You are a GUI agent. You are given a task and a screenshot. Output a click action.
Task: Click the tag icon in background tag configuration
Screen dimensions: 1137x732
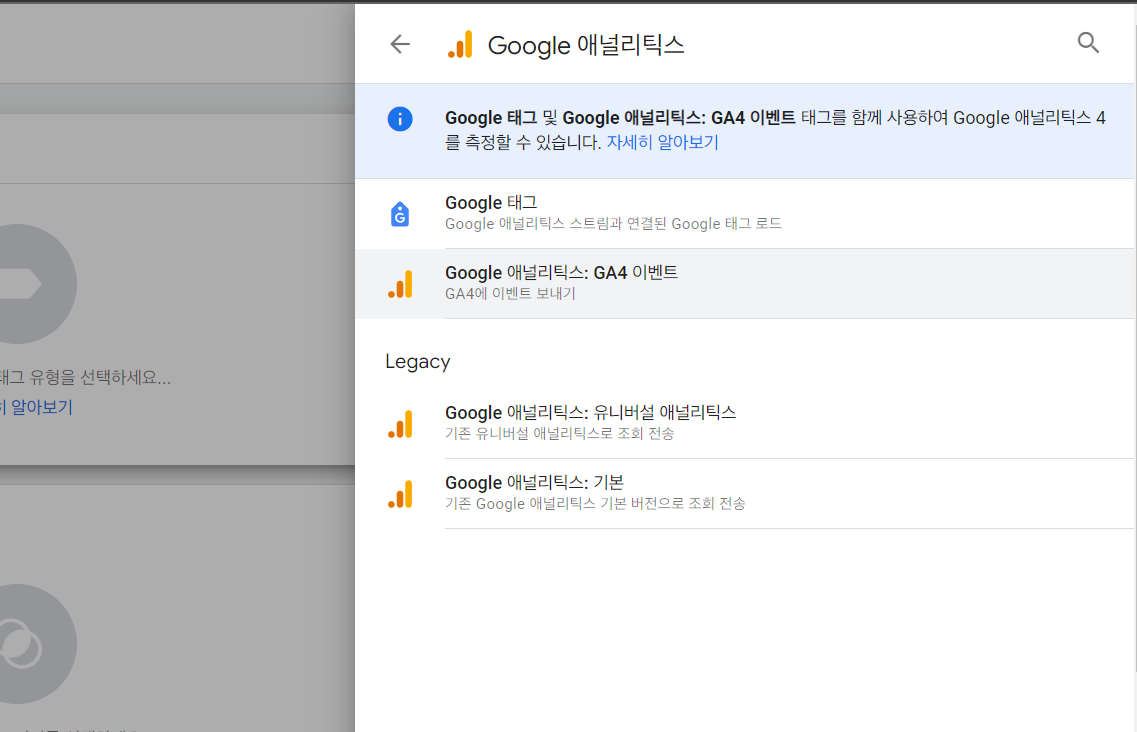[18, 284]
